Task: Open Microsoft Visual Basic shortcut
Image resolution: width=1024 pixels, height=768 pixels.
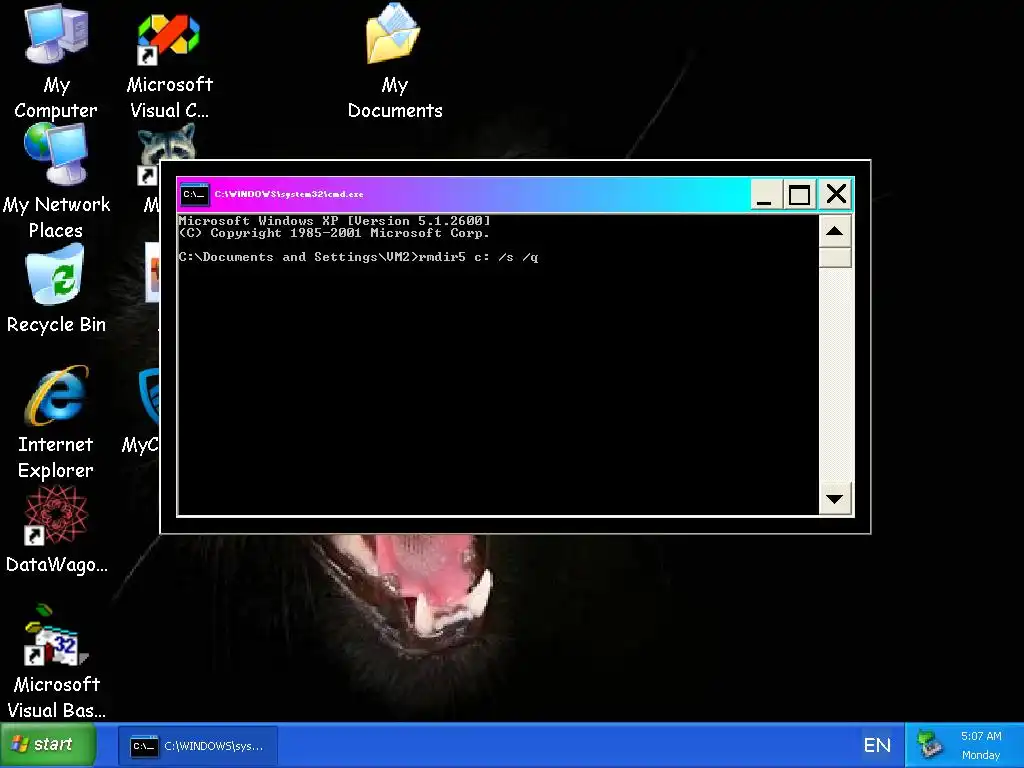Action: [56, 662]
